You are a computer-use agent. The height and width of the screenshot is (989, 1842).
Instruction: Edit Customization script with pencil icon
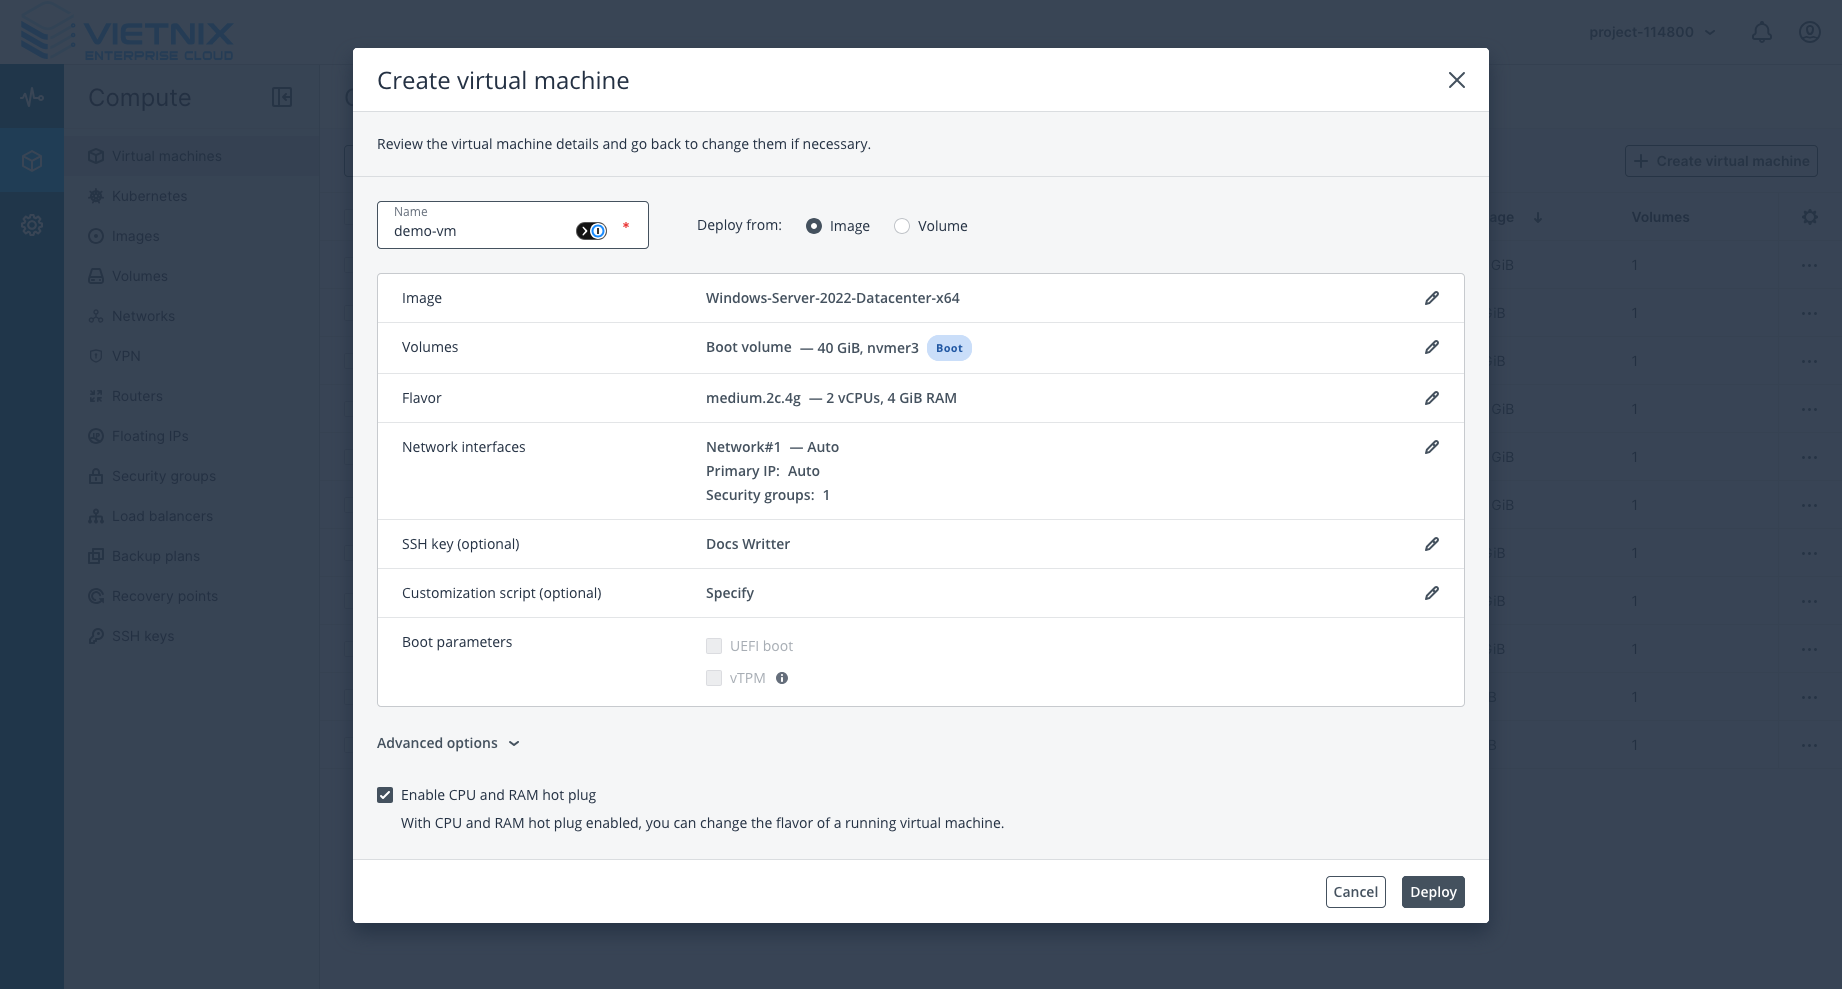(x=1432, y=593)
